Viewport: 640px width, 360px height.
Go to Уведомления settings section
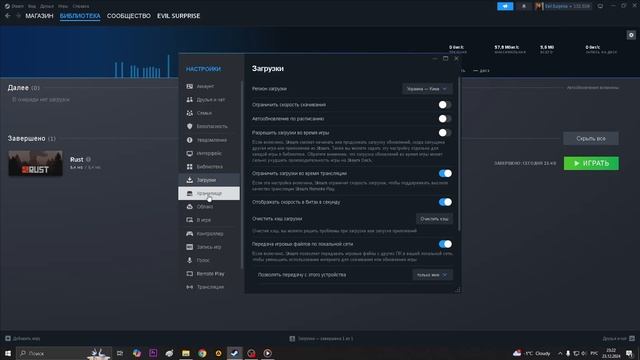click(209, 140)
